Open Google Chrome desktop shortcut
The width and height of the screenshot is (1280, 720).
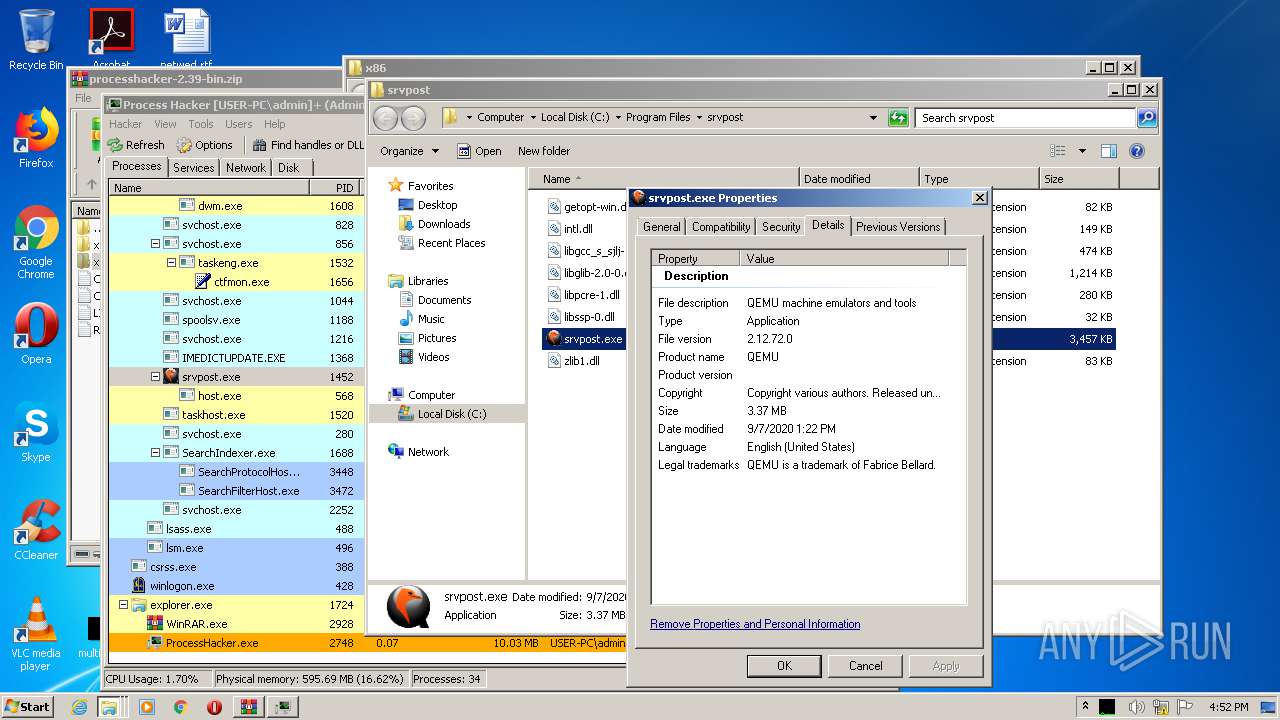tap(36, 243)
